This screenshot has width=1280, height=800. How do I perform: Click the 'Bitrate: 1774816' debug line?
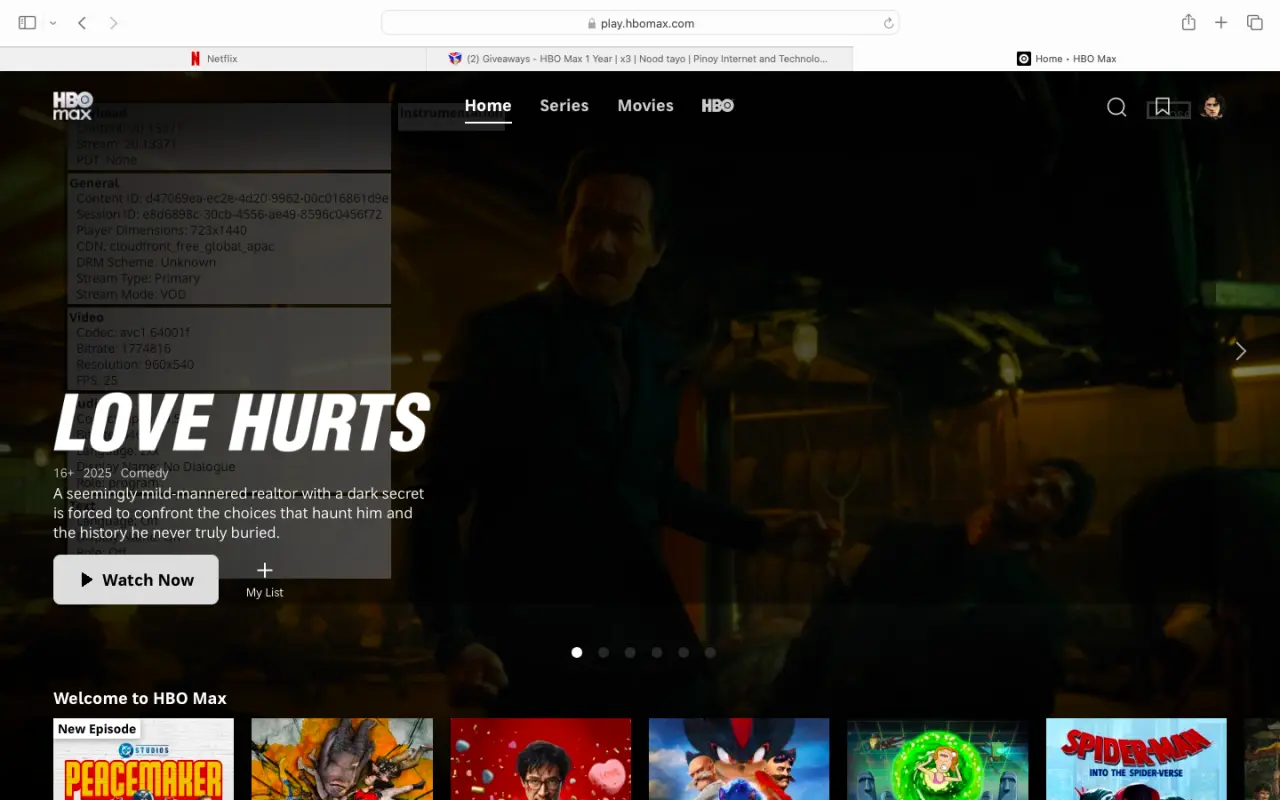tap(123, 349)
